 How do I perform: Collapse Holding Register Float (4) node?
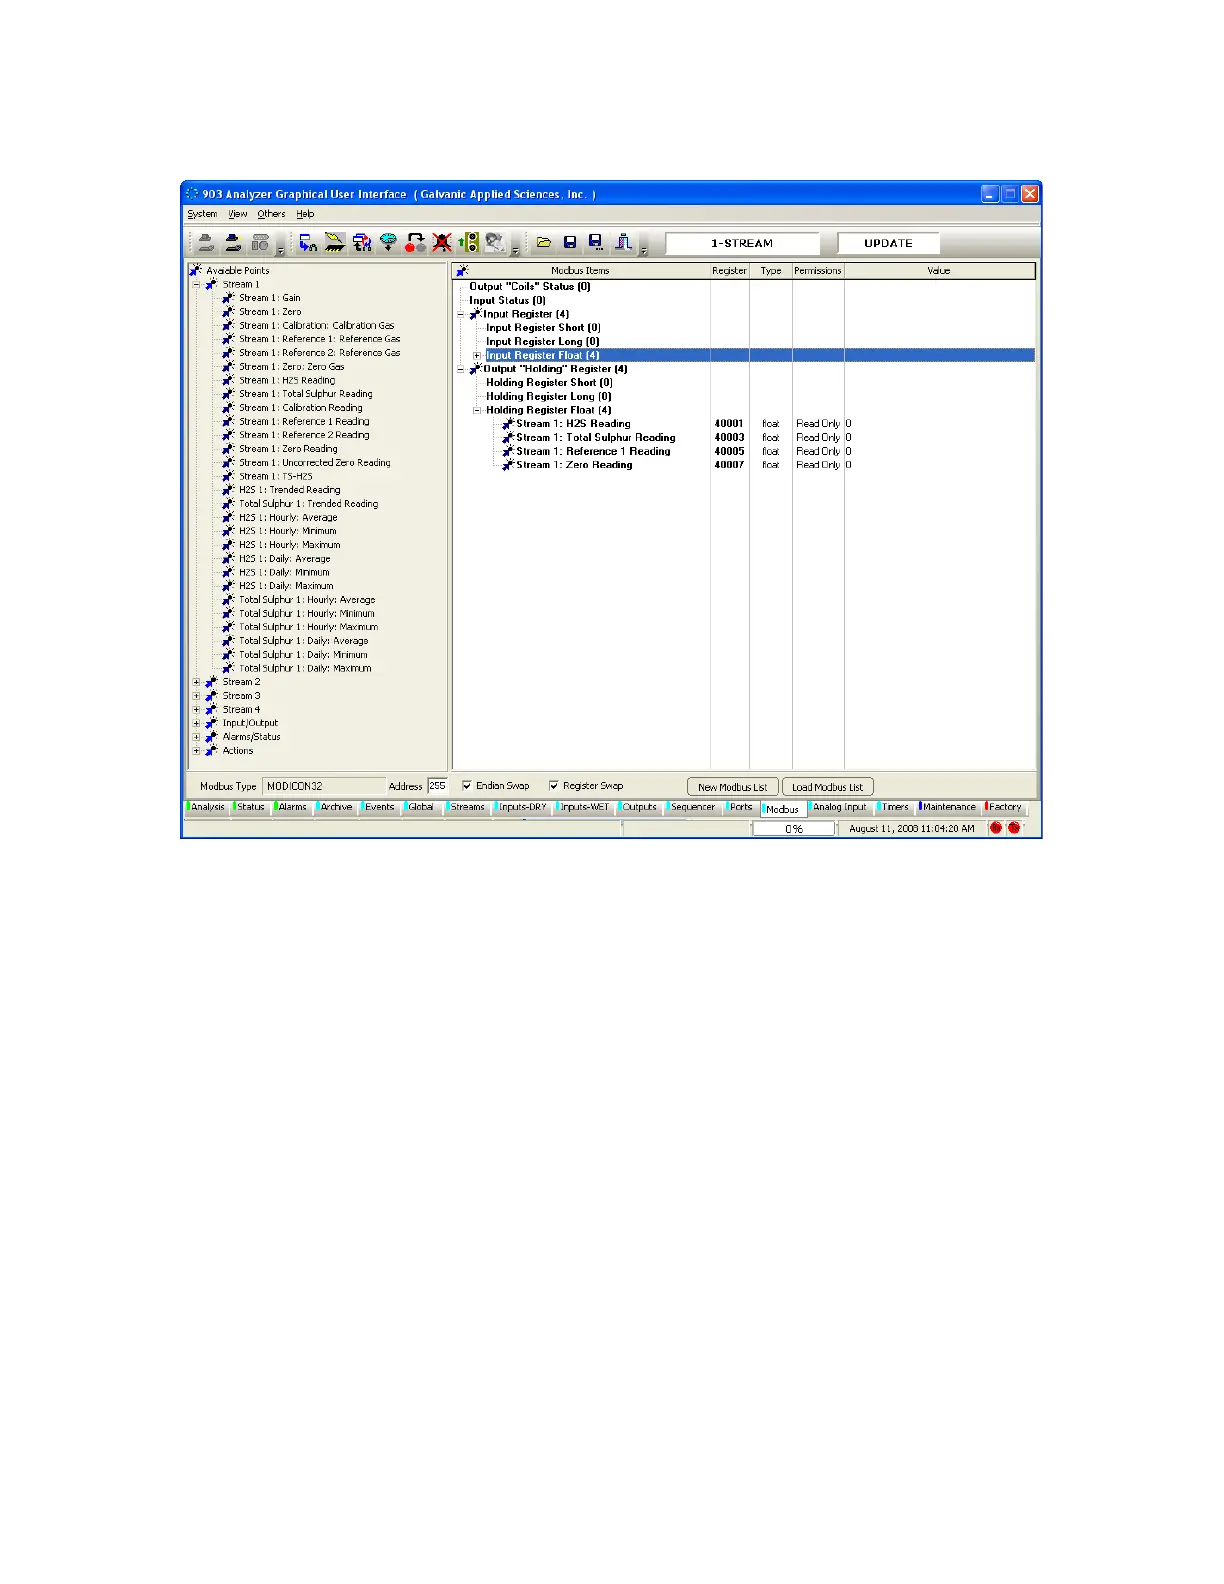[x=477, y=410]
